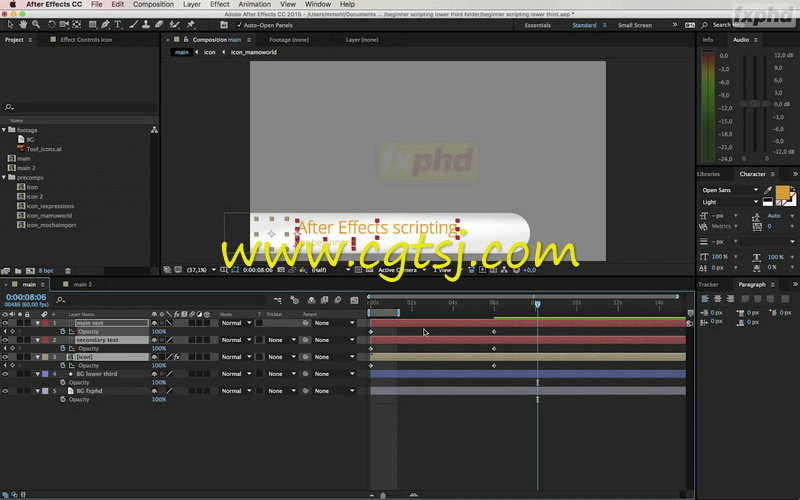Open the Graph Editor in timeline
The height and width of the screenshot is (500, 800).
354,300
